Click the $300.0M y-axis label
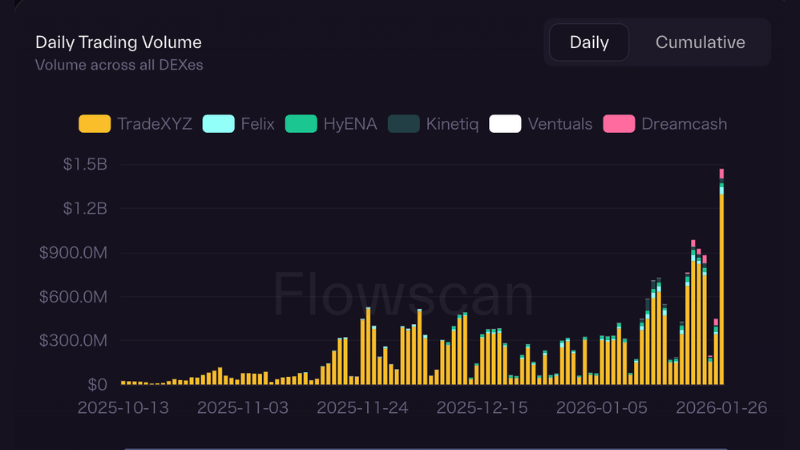Screen dimensions: 800x450 click(73, 340)
